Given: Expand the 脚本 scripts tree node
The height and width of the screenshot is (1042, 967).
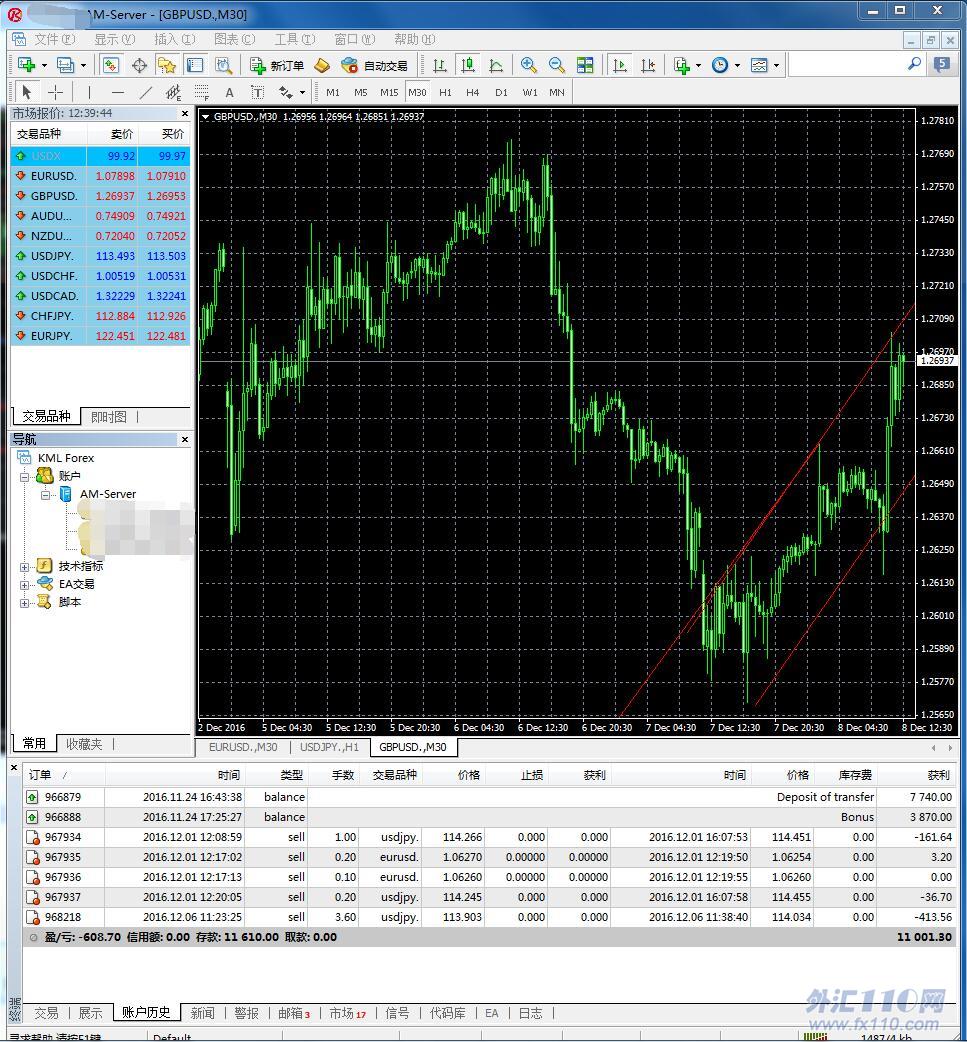Looking at the screenshot, I should pos(25,602).
